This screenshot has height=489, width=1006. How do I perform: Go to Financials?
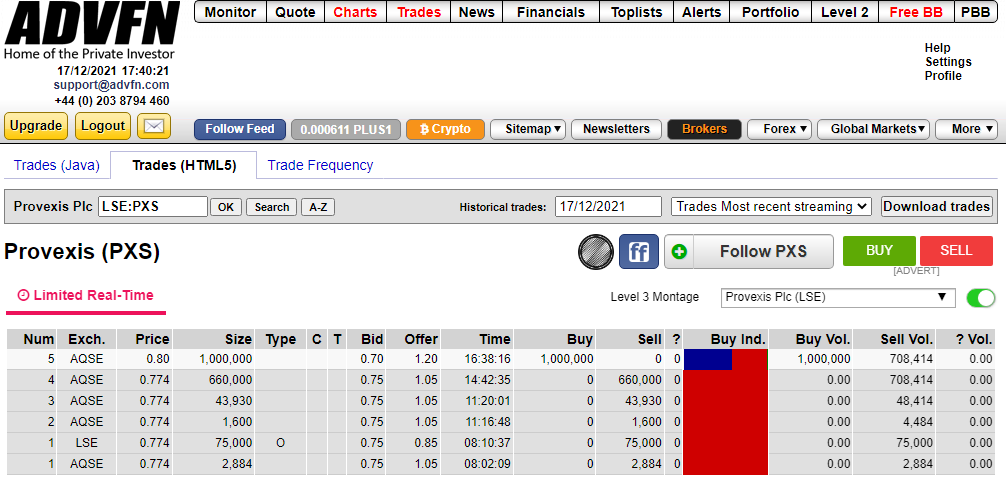point(551,12)
